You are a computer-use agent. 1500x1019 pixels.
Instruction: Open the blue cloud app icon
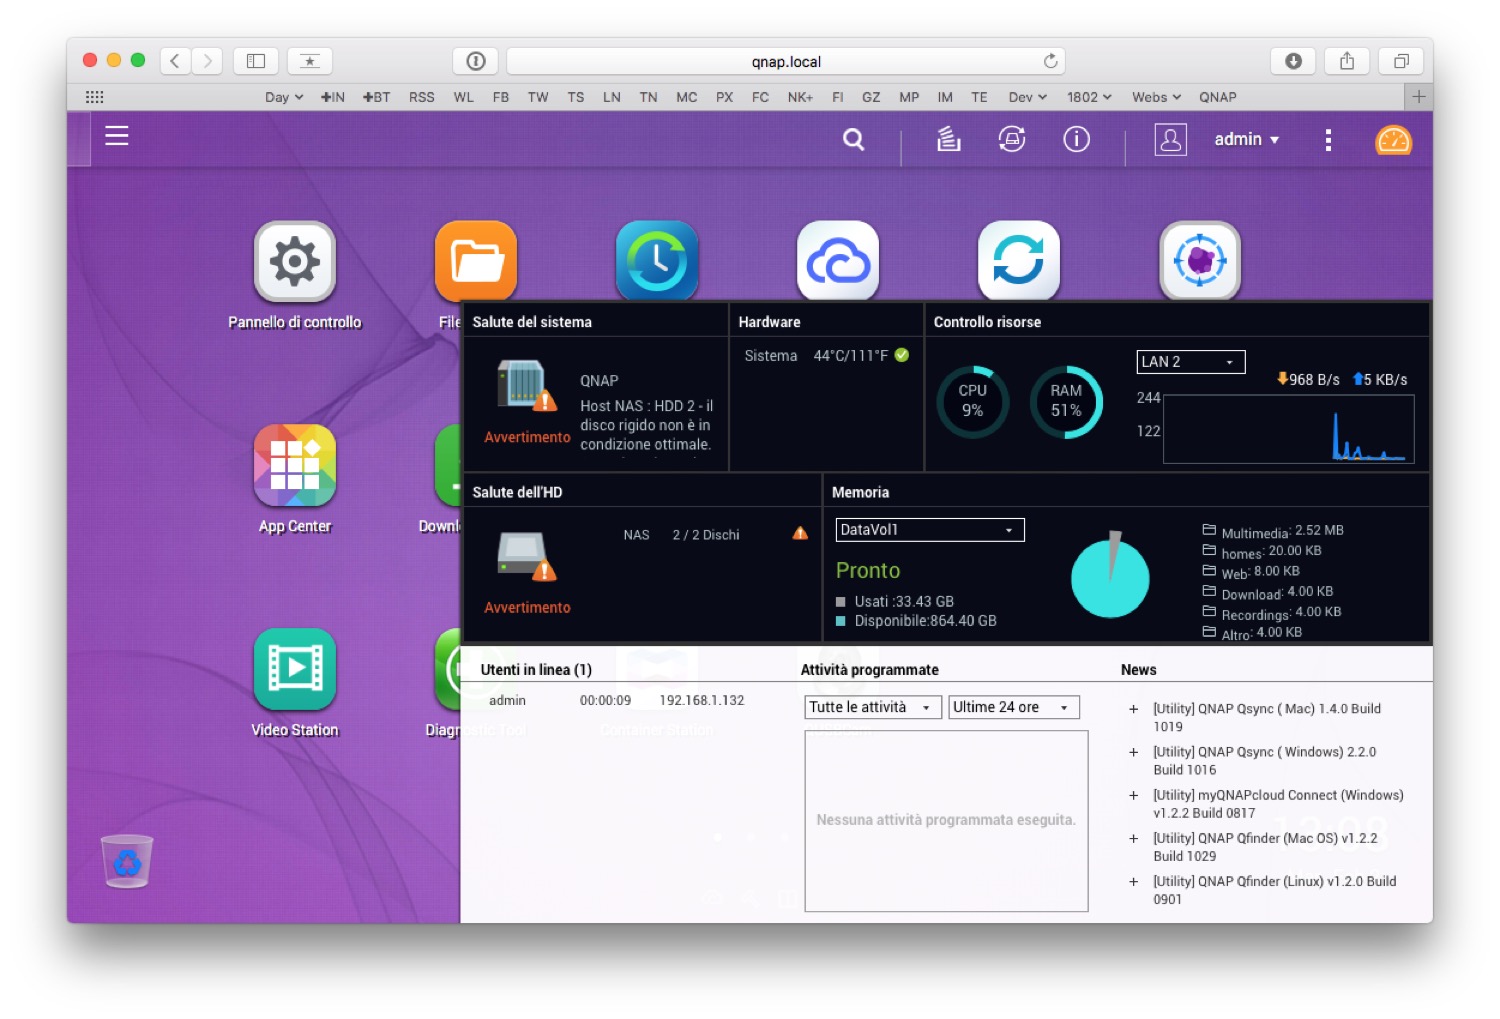point(838,262)
